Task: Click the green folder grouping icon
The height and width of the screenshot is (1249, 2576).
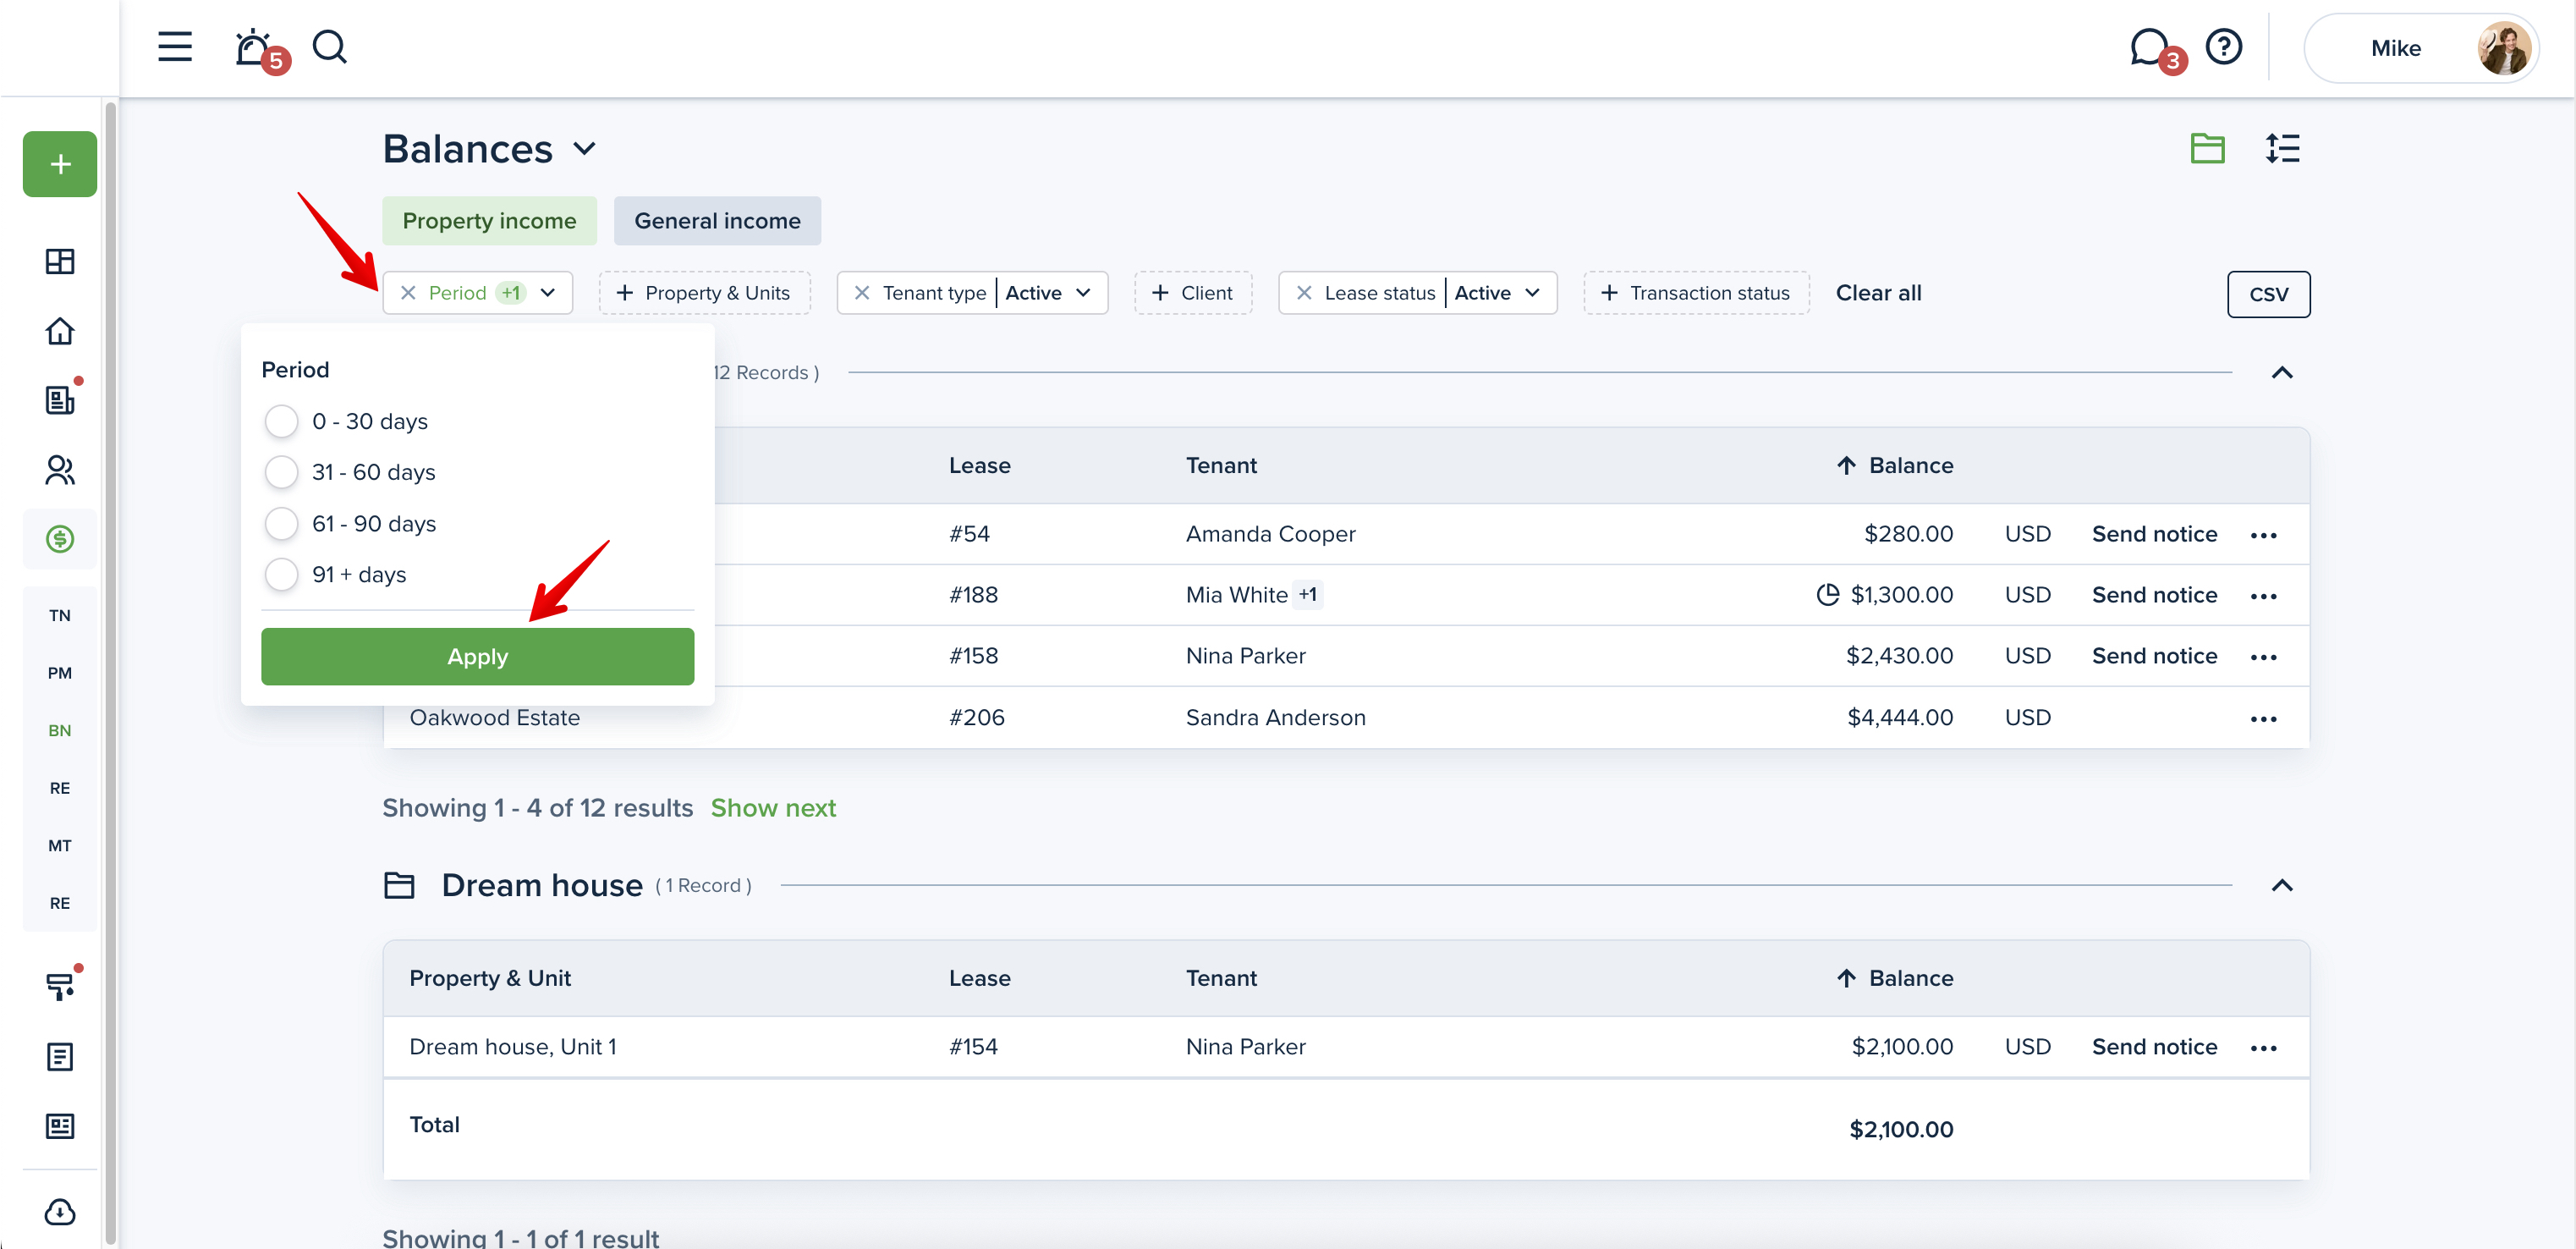Action: pos(2207,149)
